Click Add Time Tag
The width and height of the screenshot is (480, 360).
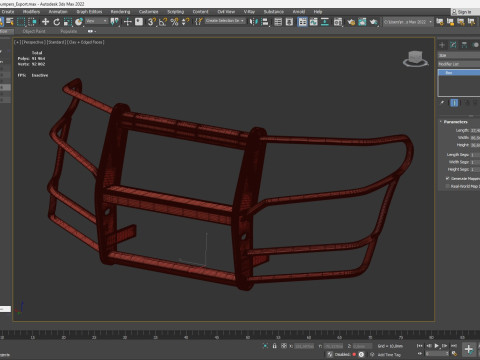pyautogui.click(x=389, y=355)
